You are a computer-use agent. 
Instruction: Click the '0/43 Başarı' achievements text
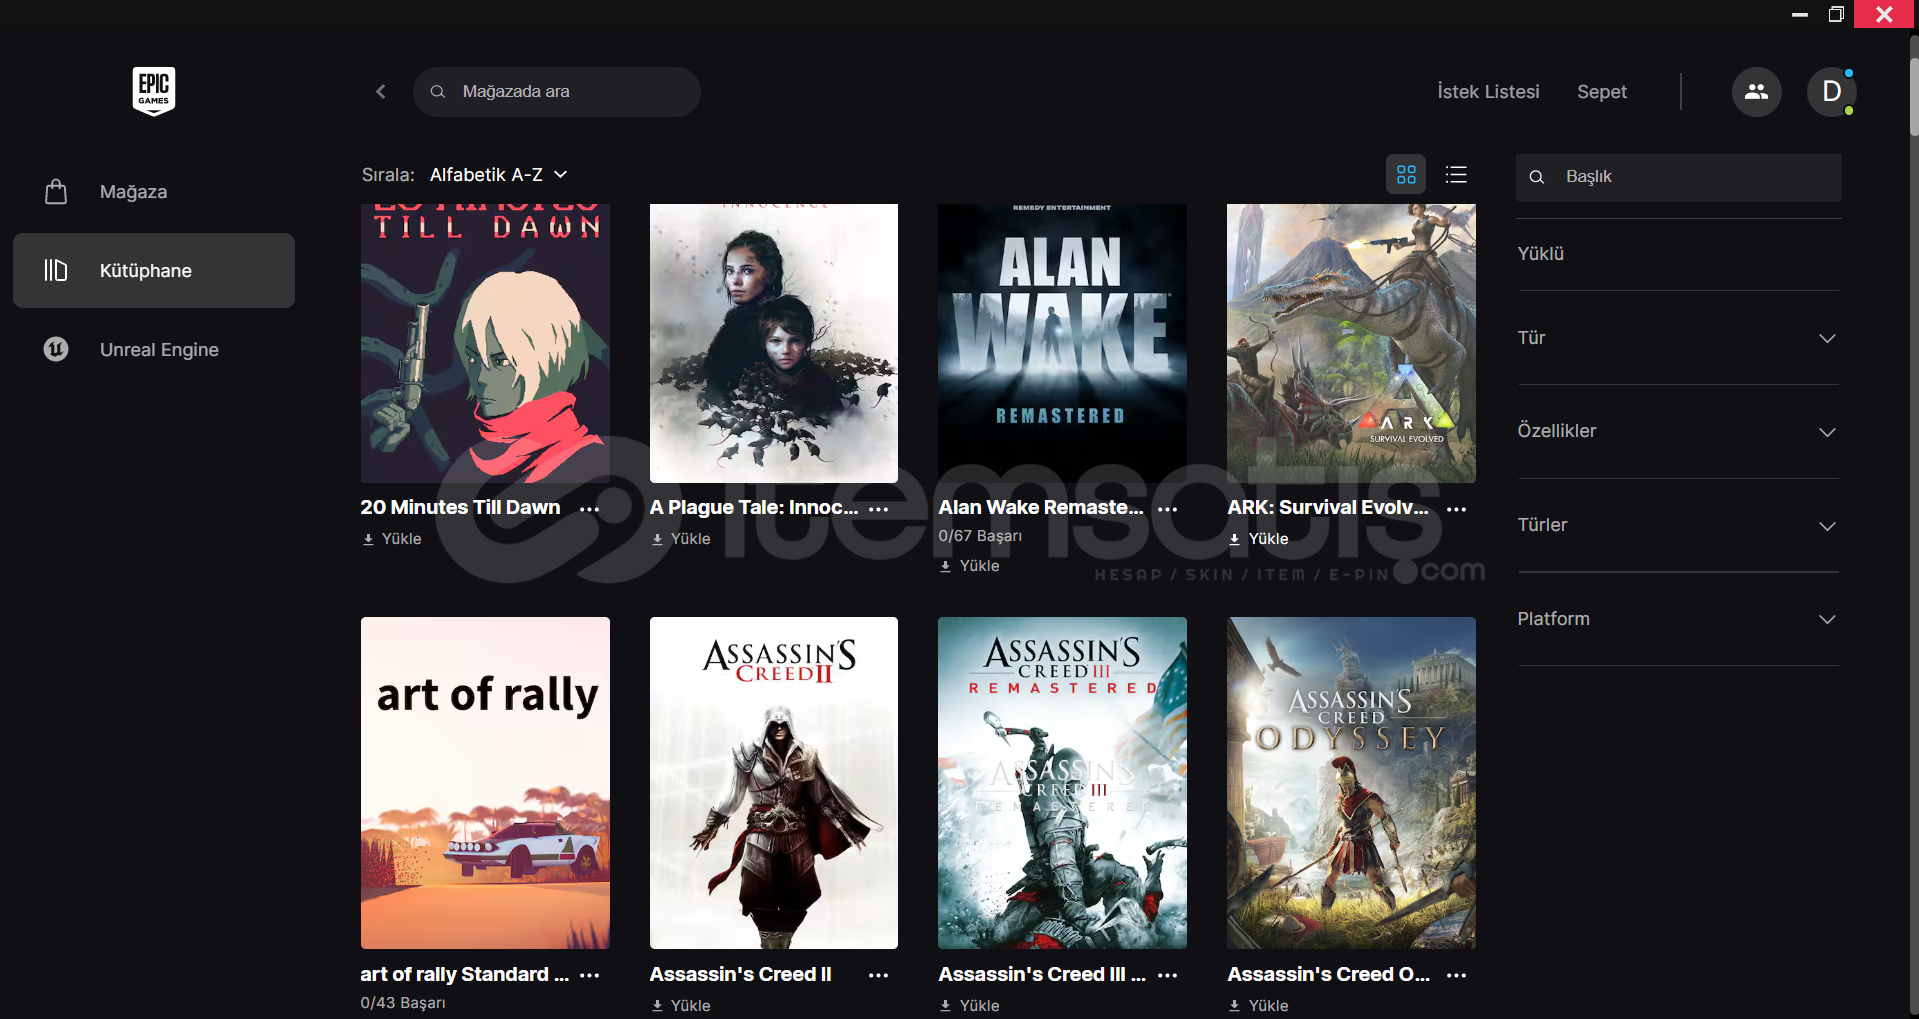click(403, 1003)
